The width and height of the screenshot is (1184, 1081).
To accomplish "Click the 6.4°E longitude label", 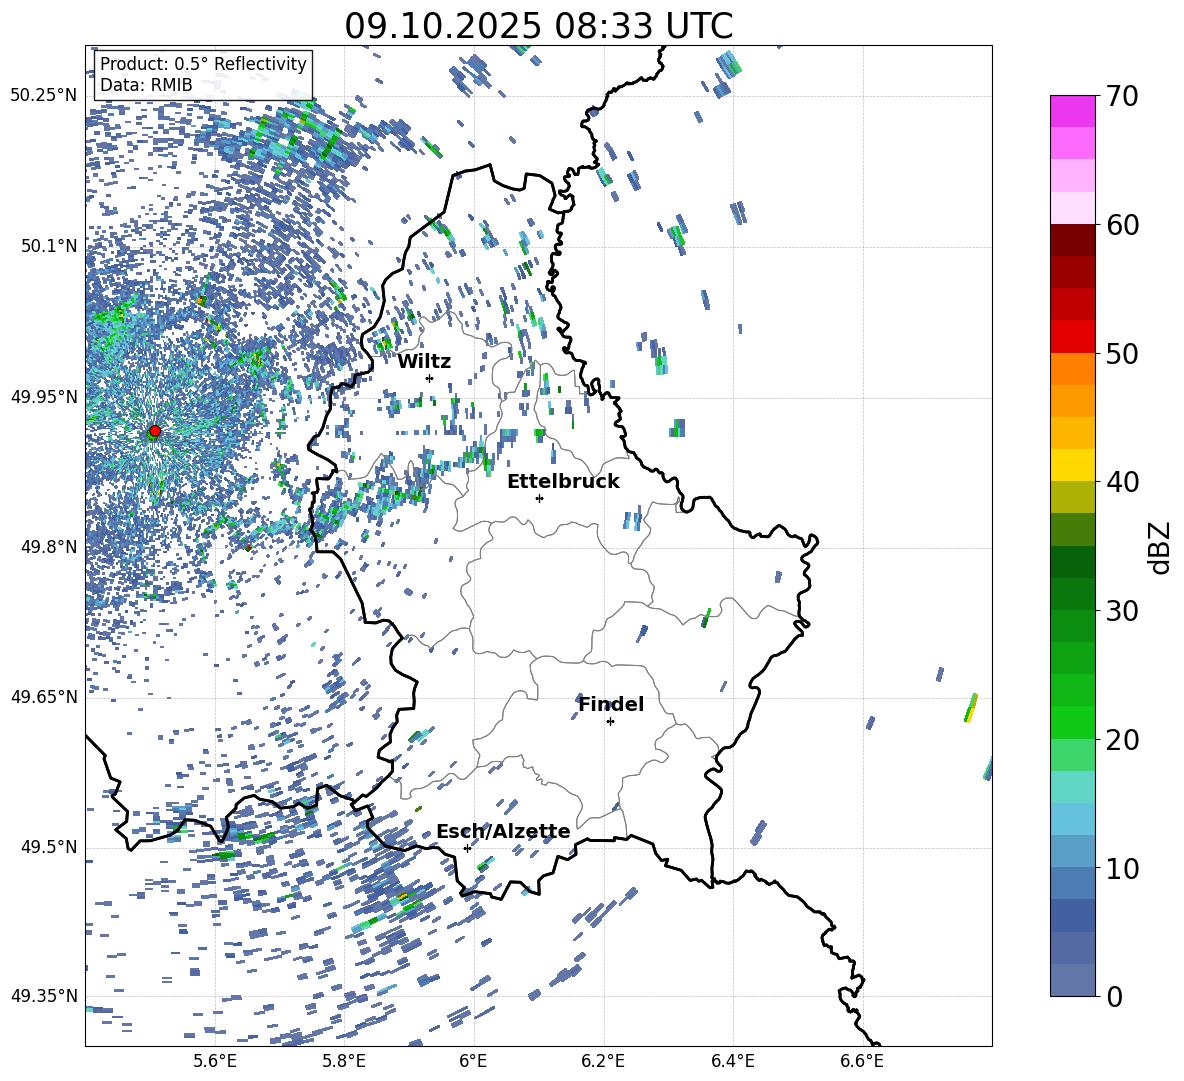I will click(x=733, y=1062).
